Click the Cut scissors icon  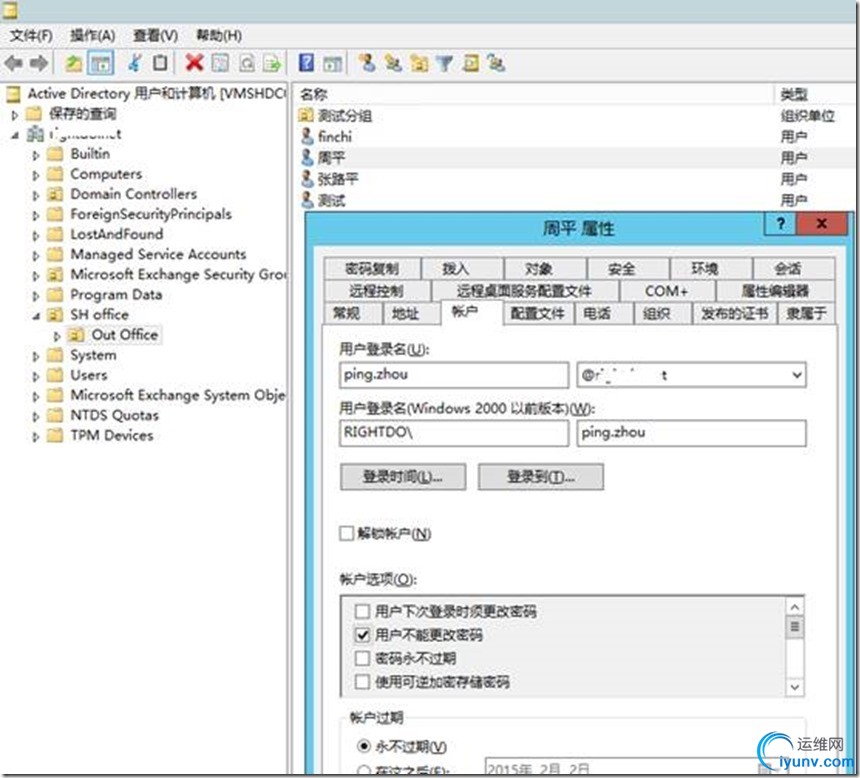[x=134, y=64]
